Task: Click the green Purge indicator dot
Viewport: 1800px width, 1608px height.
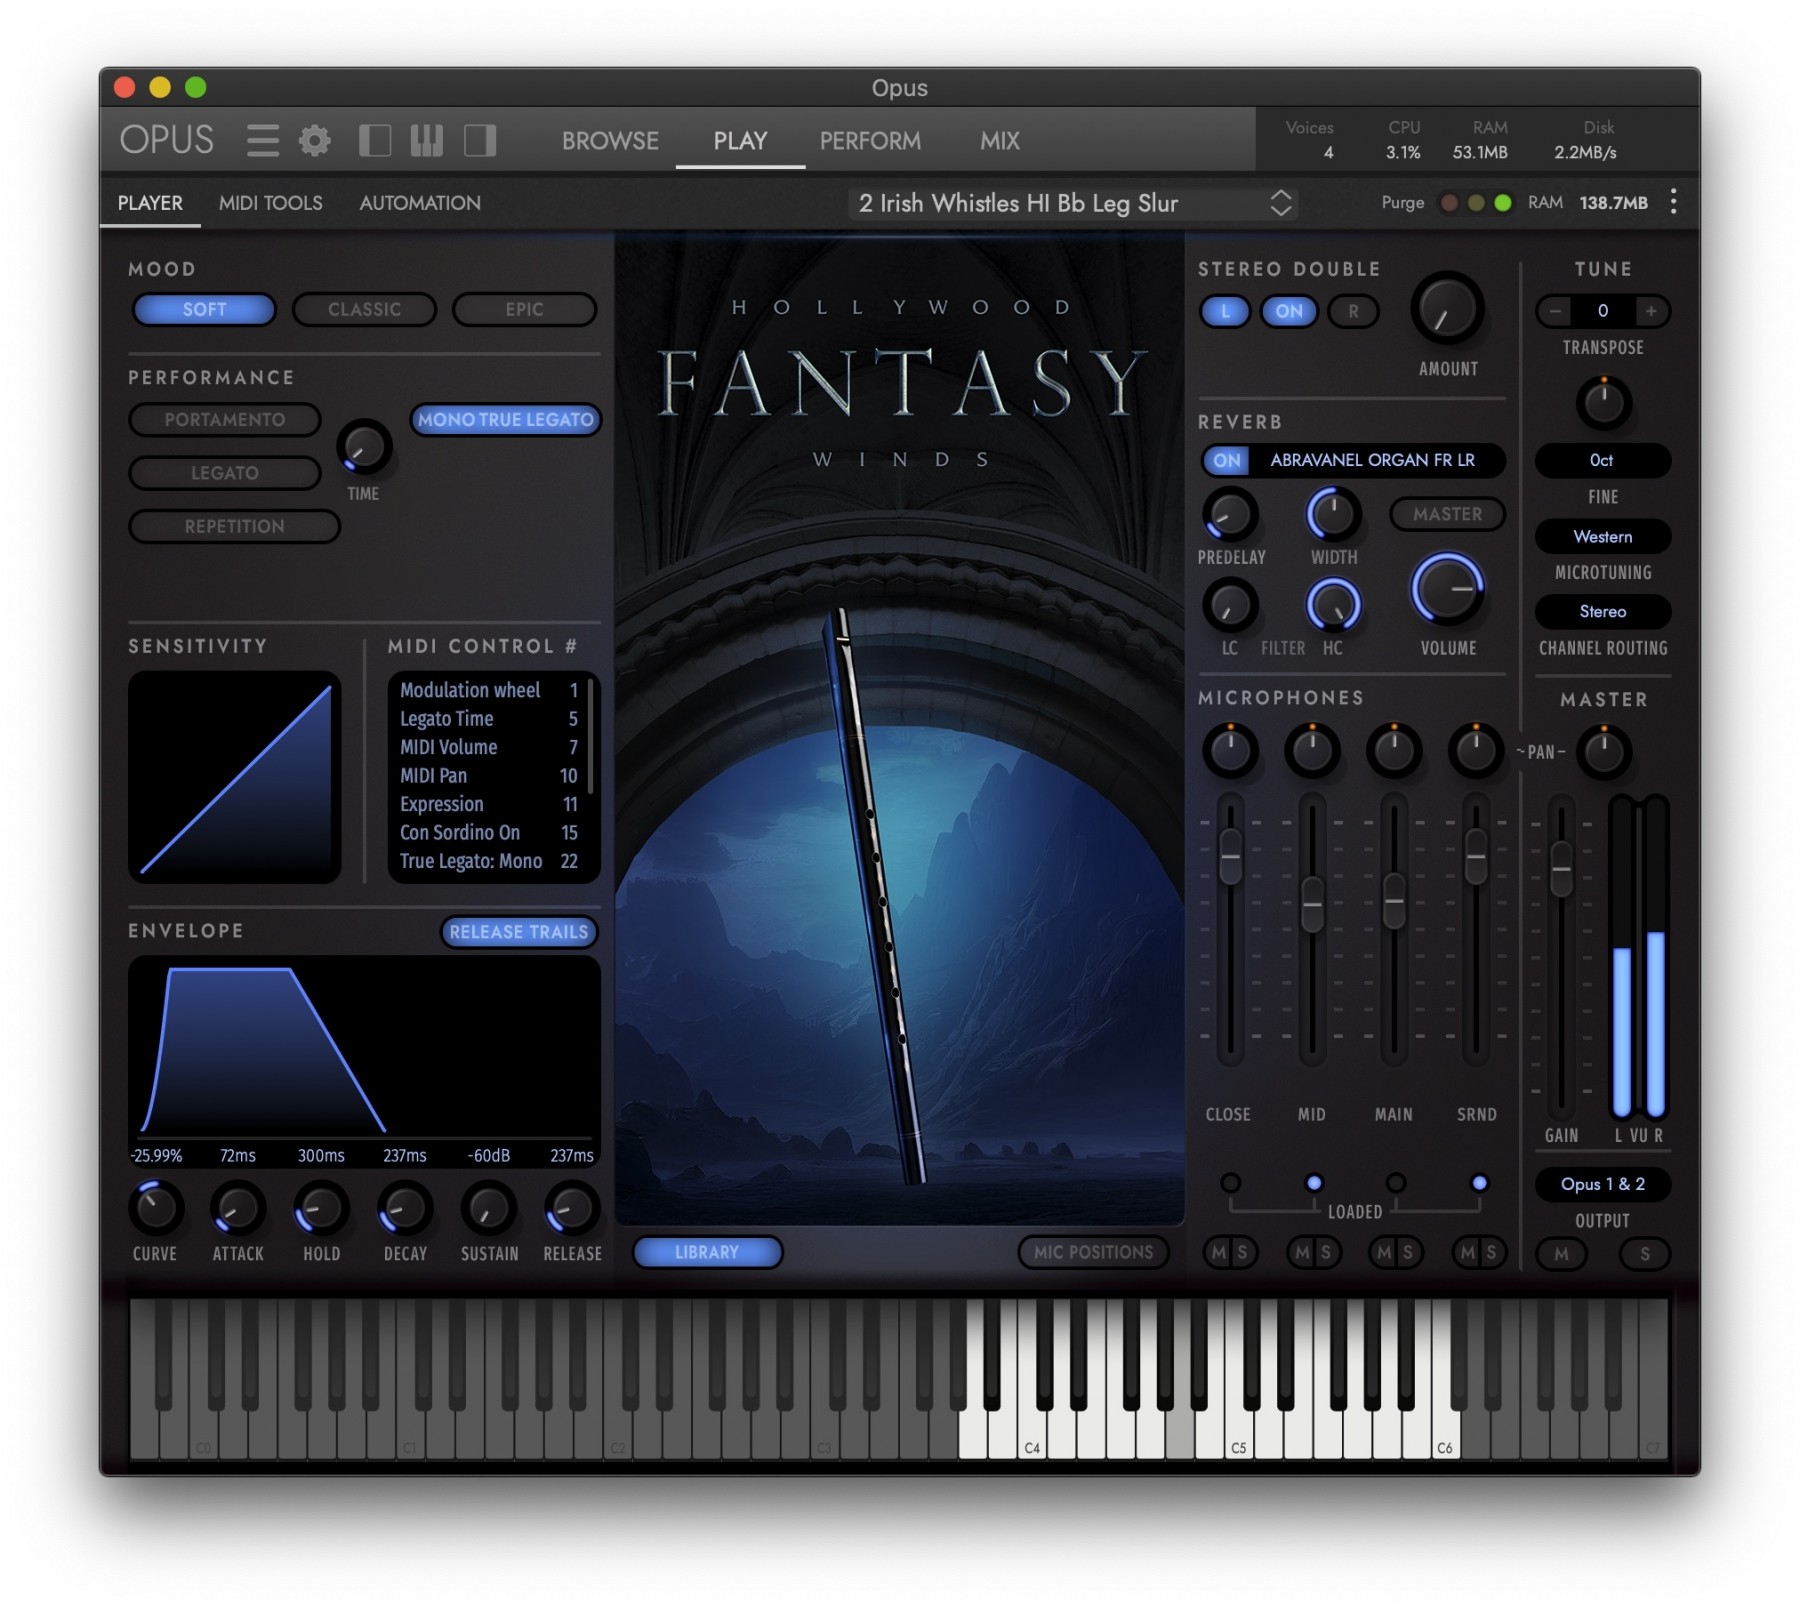Action: 1502,203
